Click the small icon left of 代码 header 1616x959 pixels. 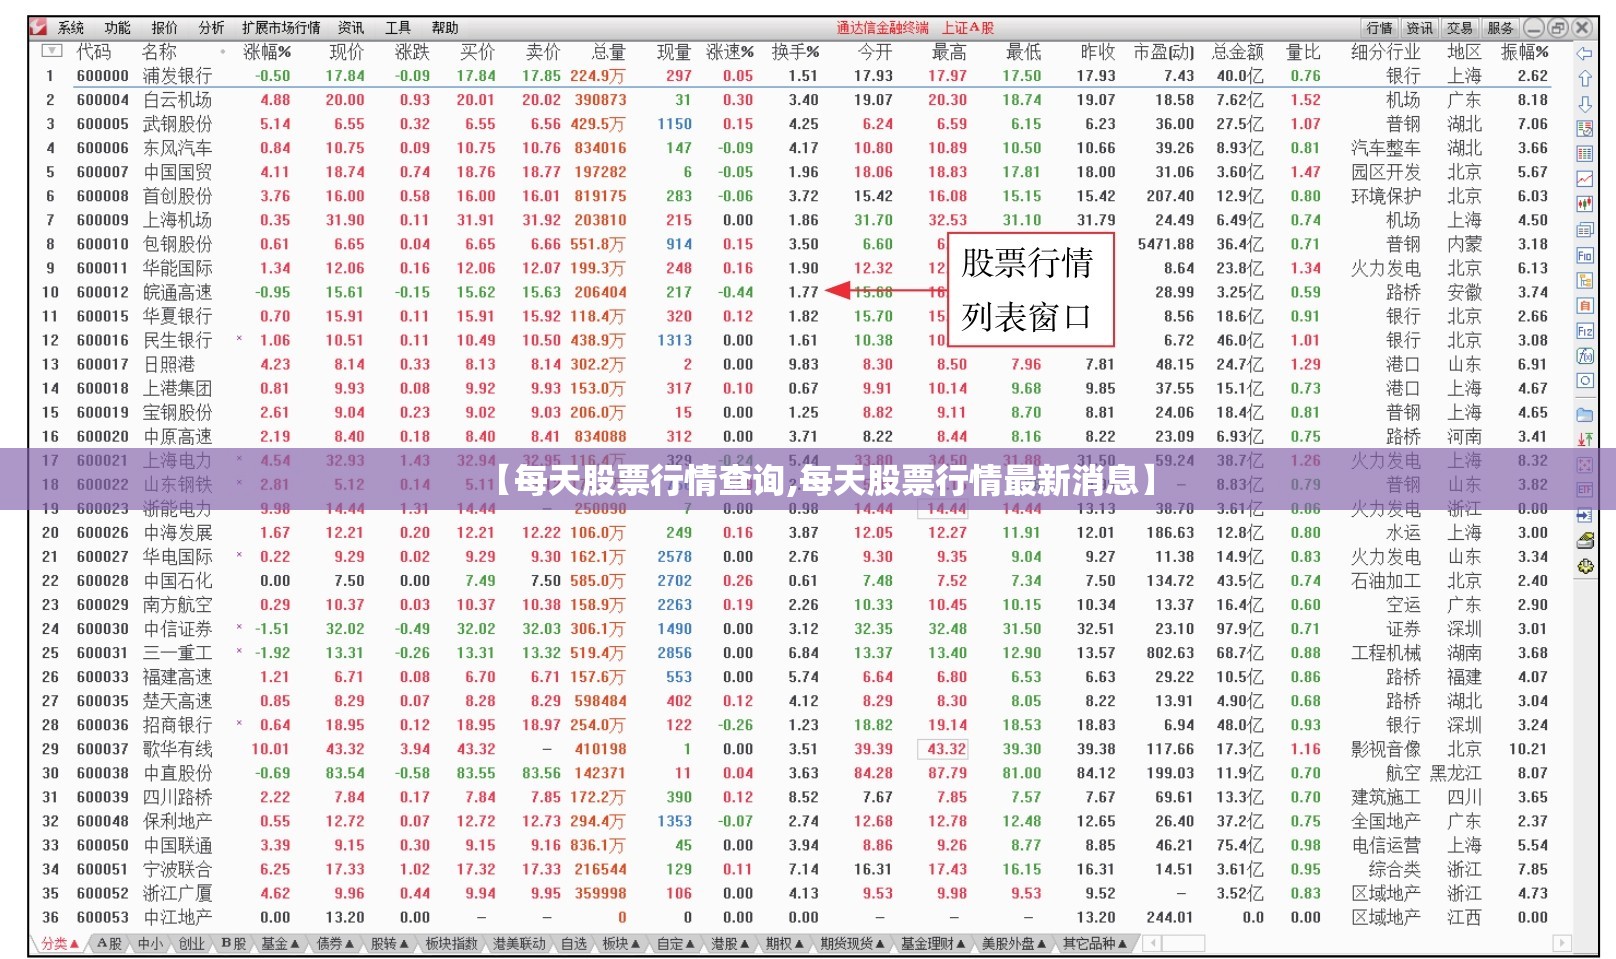[52, 50]
